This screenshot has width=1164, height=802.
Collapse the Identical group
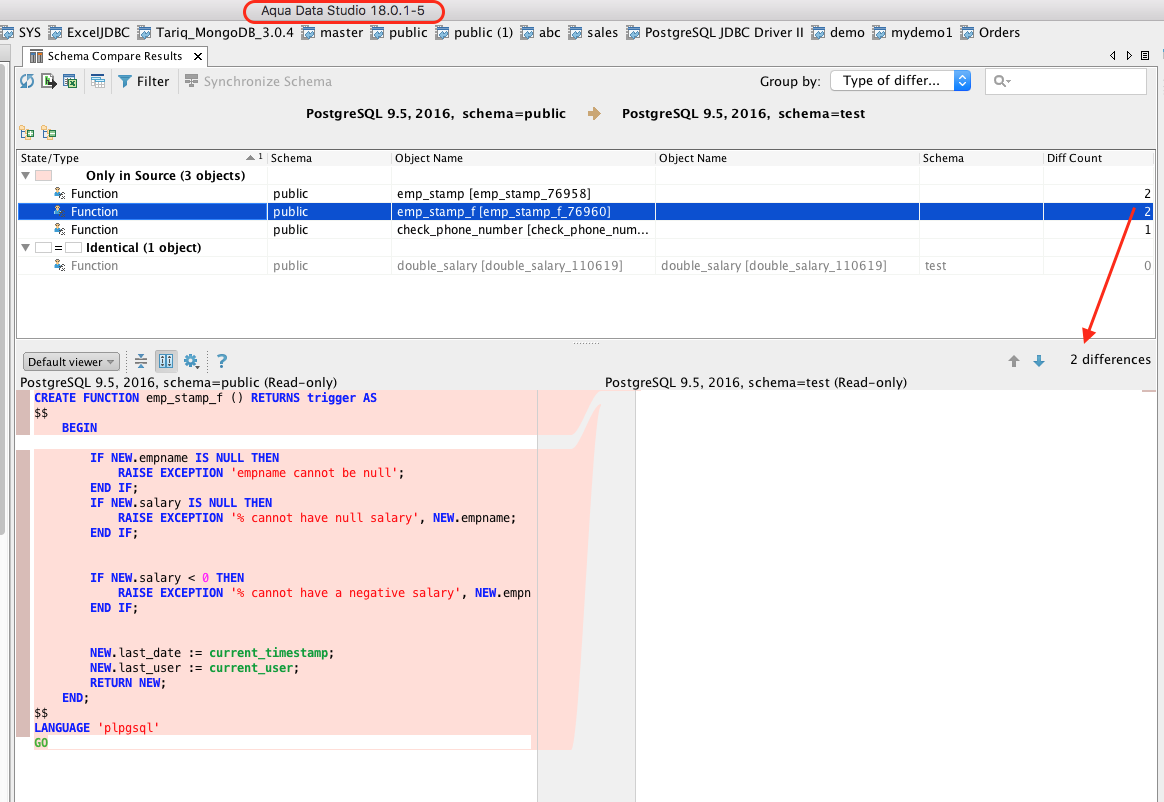(26, 248)
